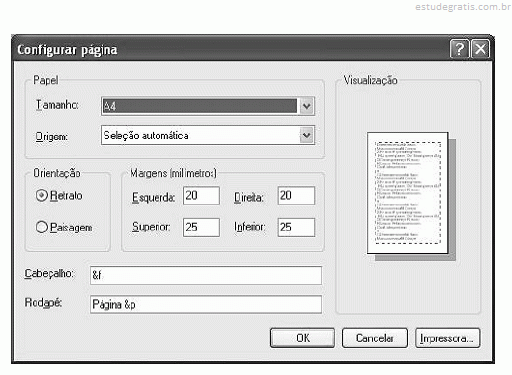Open the Origem dropdown arrow
This screenshot has width=512, height=375.
pos(306,135)
